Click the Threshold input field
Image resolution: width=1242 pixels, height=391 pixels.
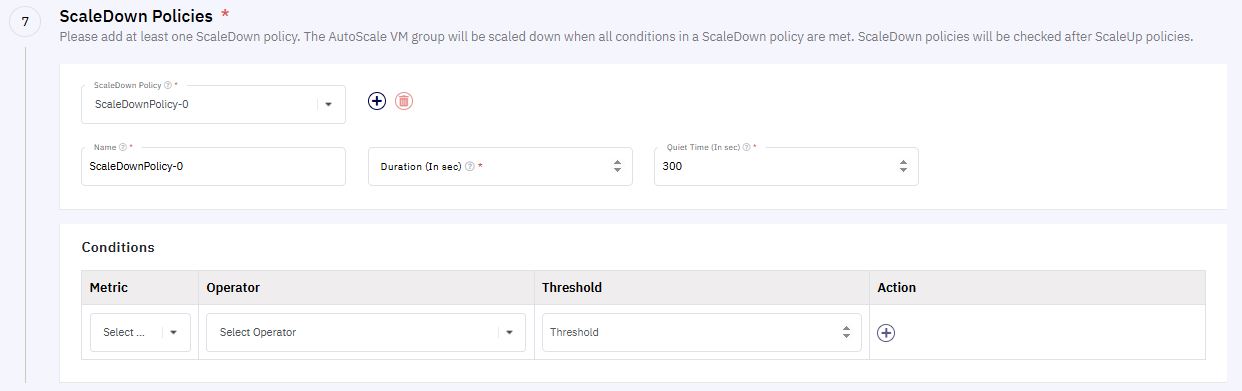[701, 332]
